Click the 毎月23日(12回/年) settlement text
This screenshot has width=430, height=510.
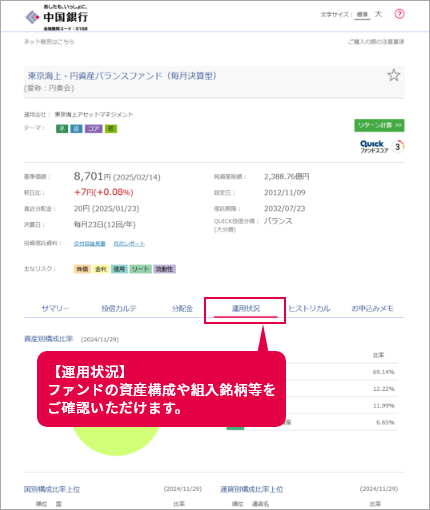(x=105, y=224)
